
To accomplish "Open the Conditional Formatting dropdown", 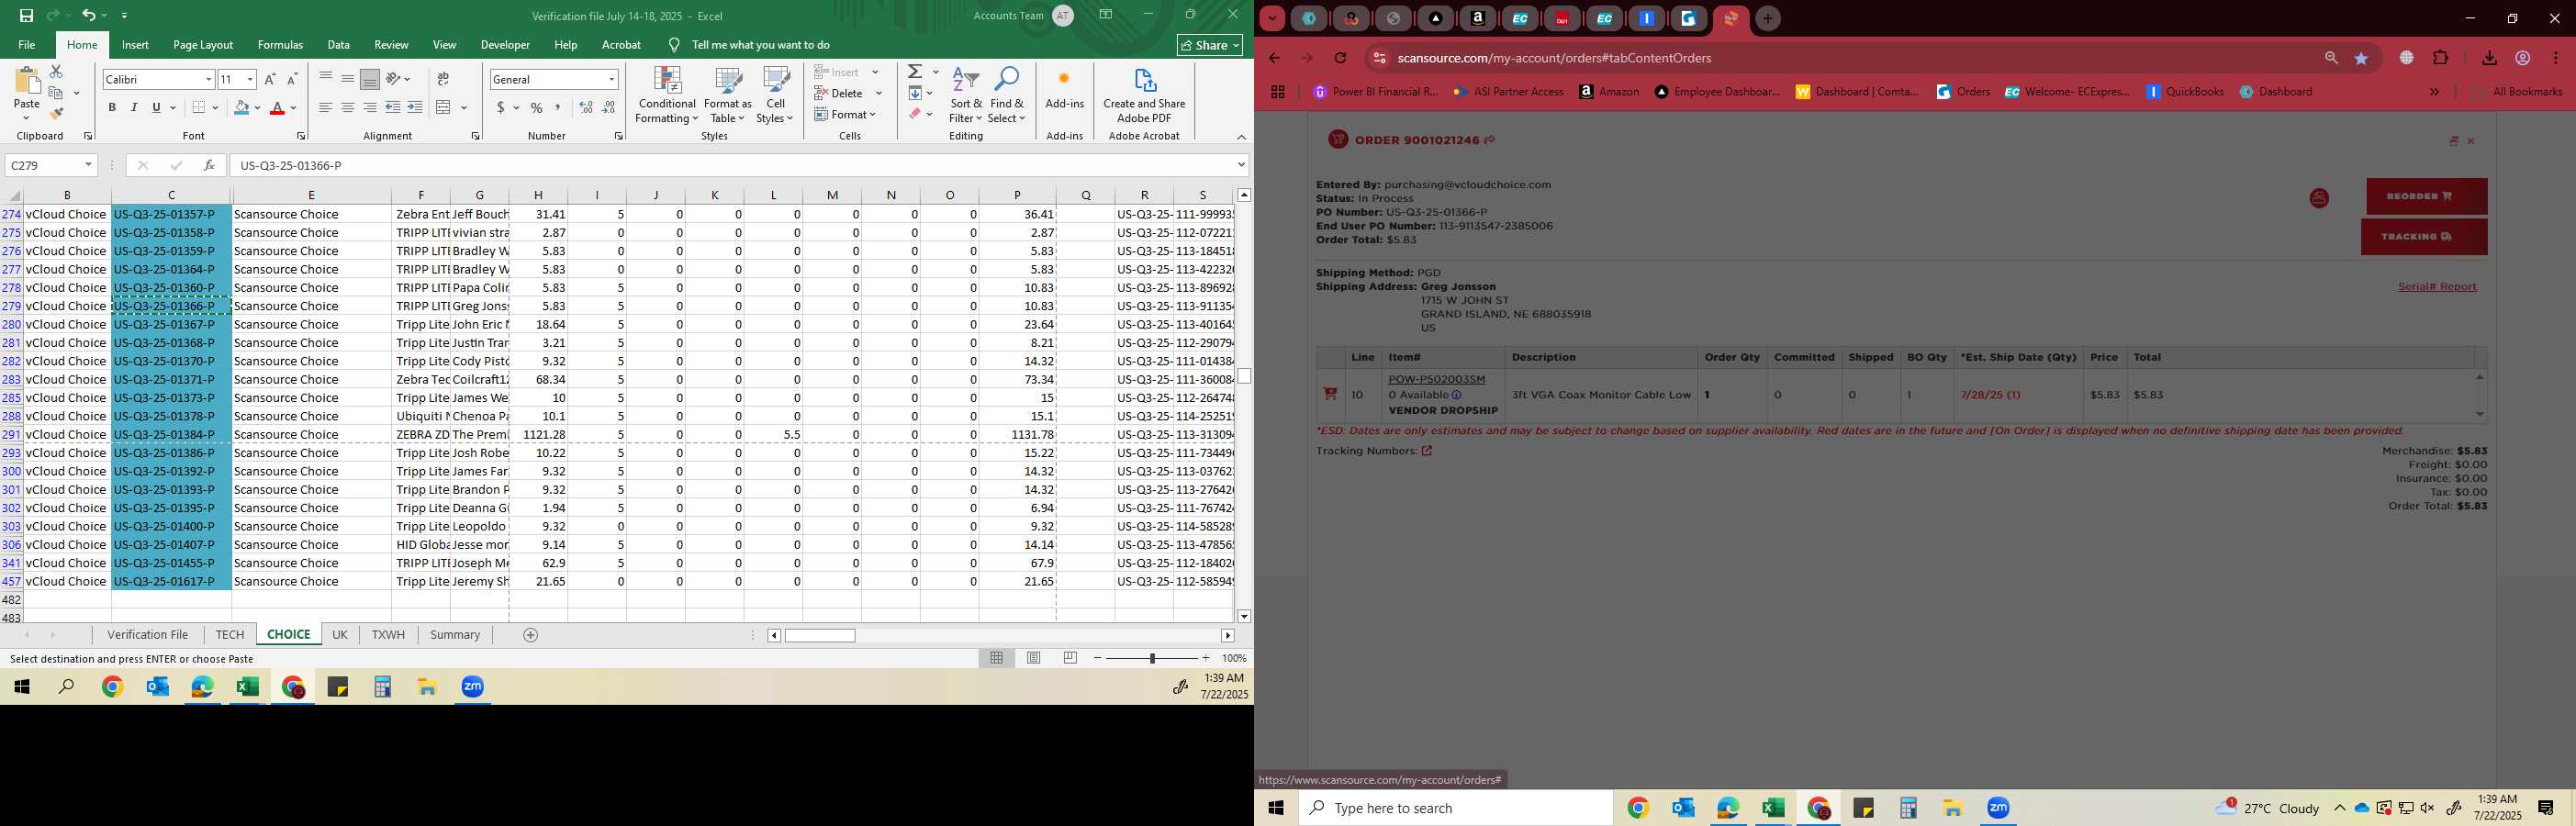I will pos(667,96).
